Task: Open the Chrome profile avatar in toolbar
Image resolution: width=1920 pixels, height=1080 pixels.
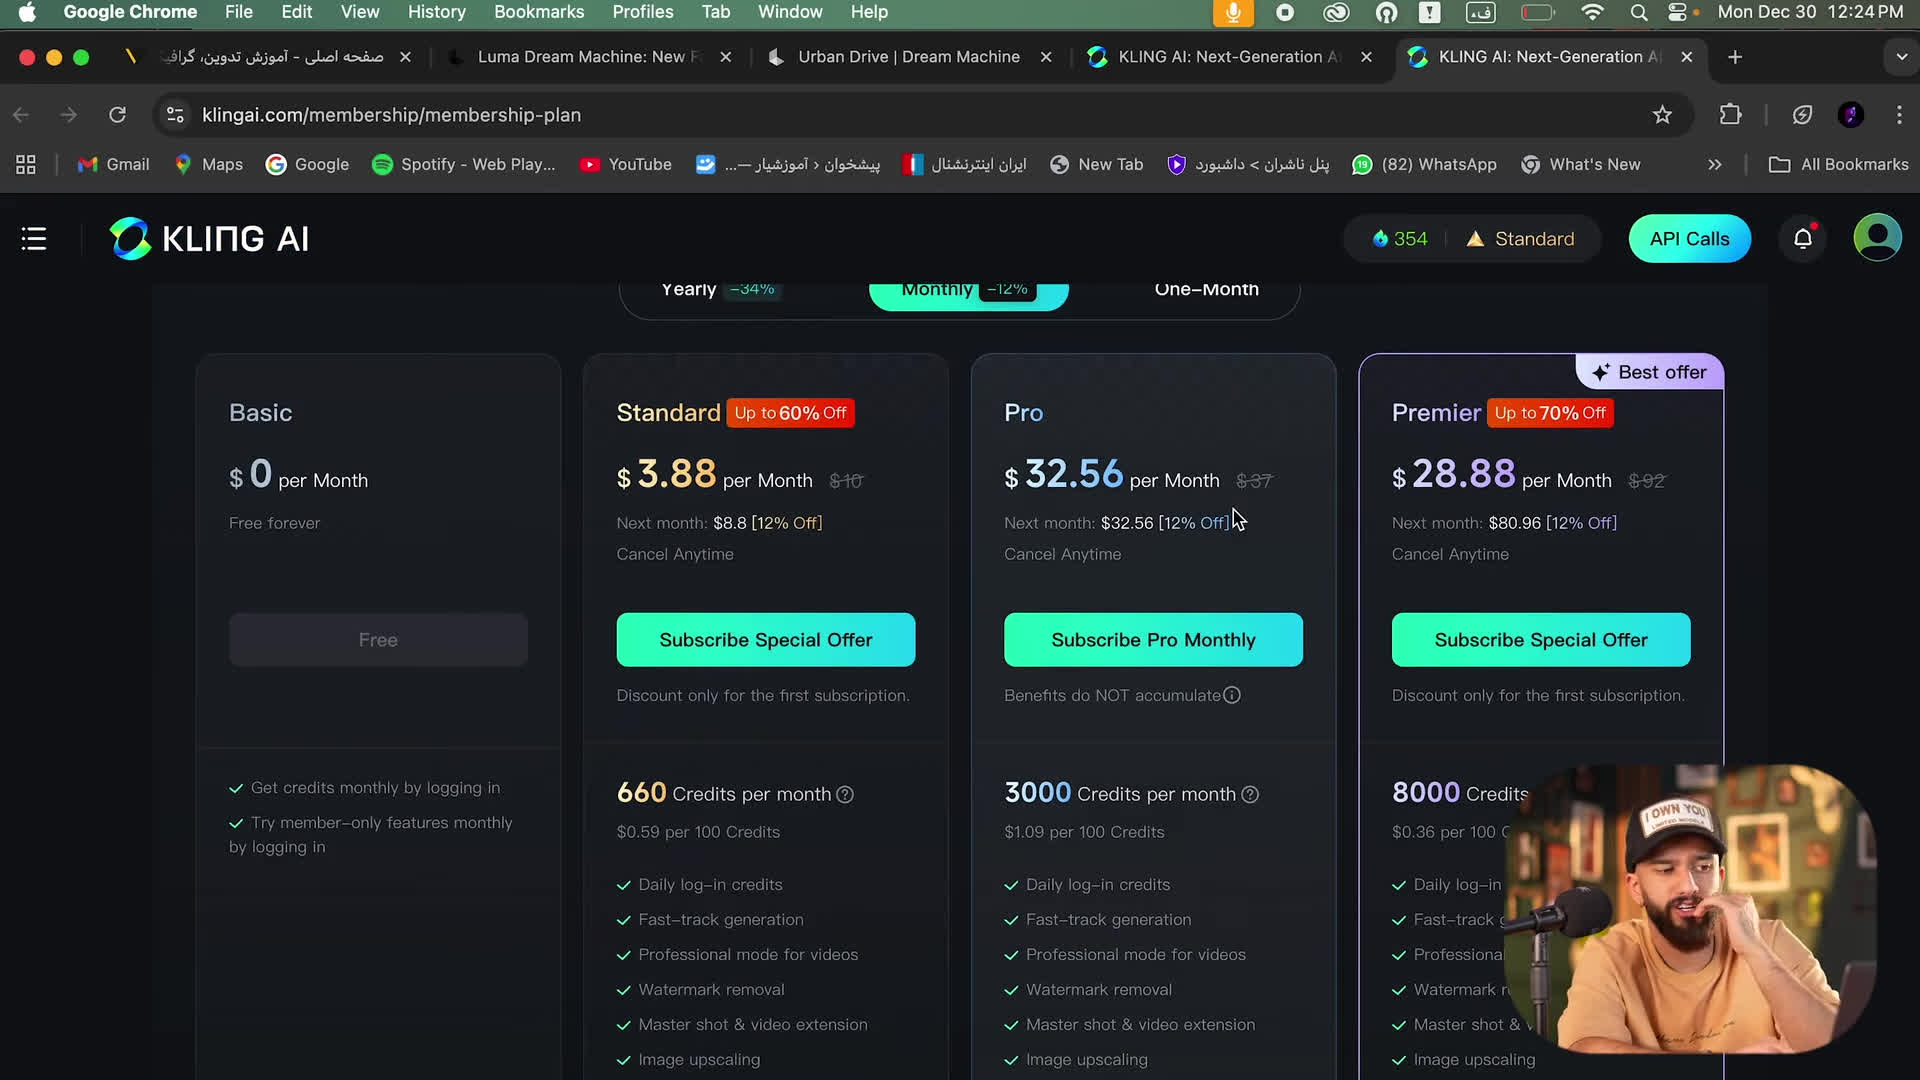Action: pos(1851,115)
